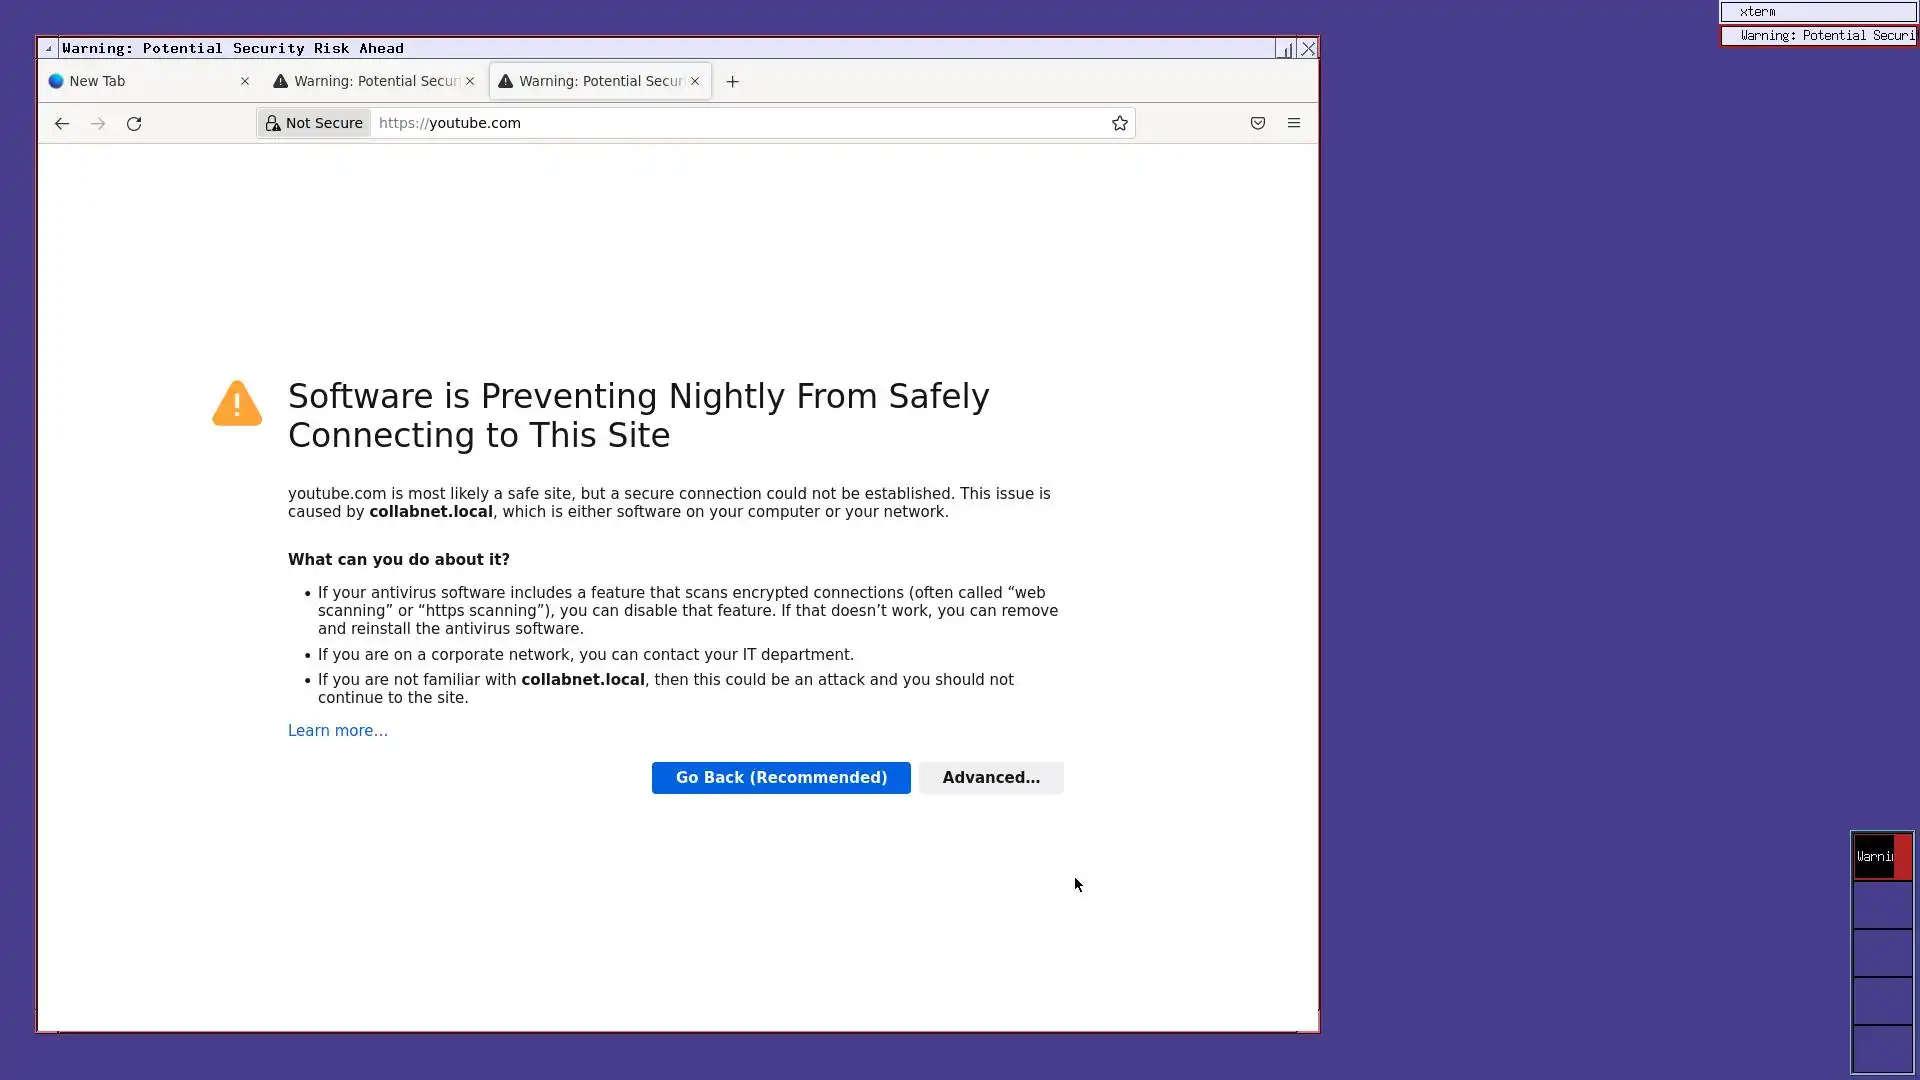The width and height of the screenshot is (1920, 1080).
Task: Close the New Tab tab
Action: (x=245, y=81)
